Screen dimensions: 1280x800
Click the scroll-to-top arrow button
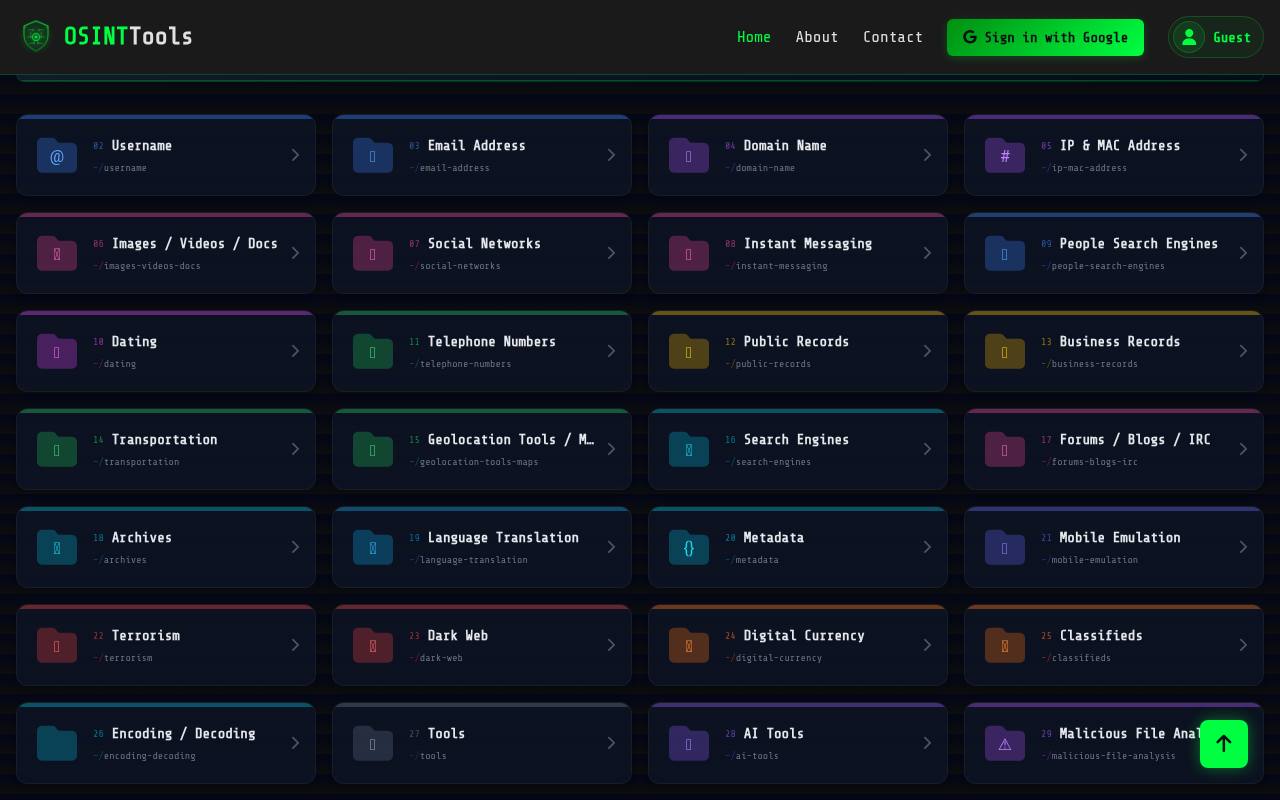tap(1224, 744)
